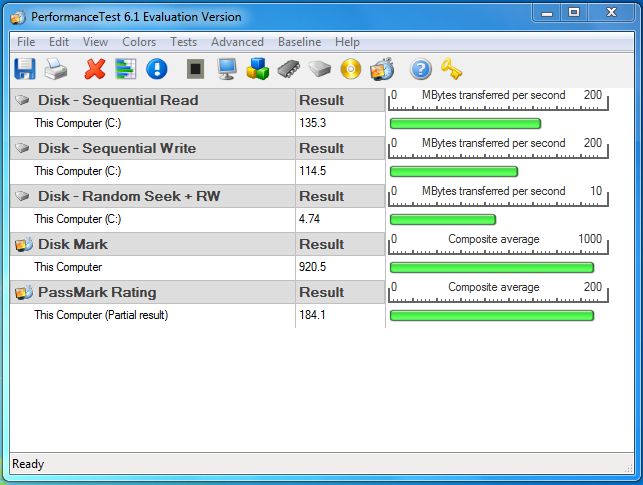Image resolution: width=643 pixels, height=485 pixels.
Task: Open the View menu
Action: coord(96,42)
